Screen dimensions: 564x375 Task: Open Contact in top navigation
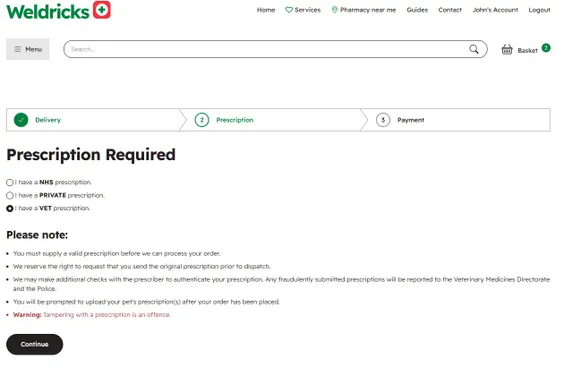450,10
